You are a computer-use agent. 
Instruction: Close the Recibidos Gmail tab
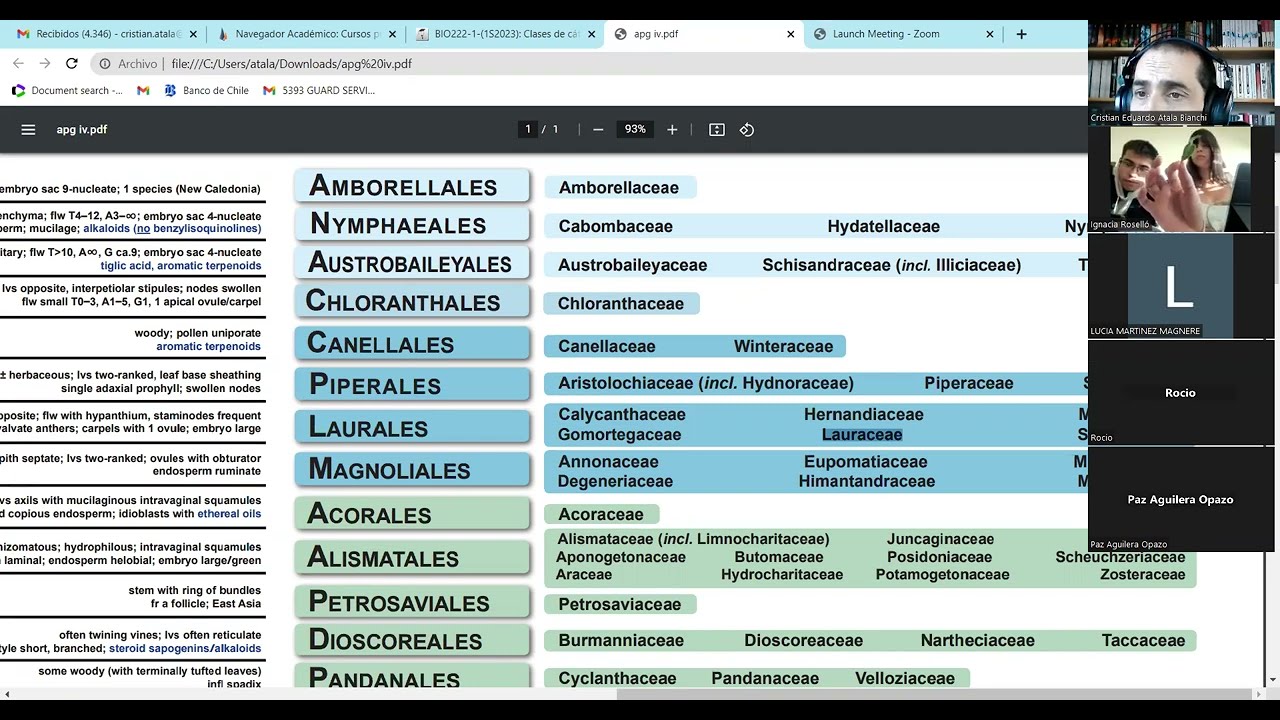[193, 34]
